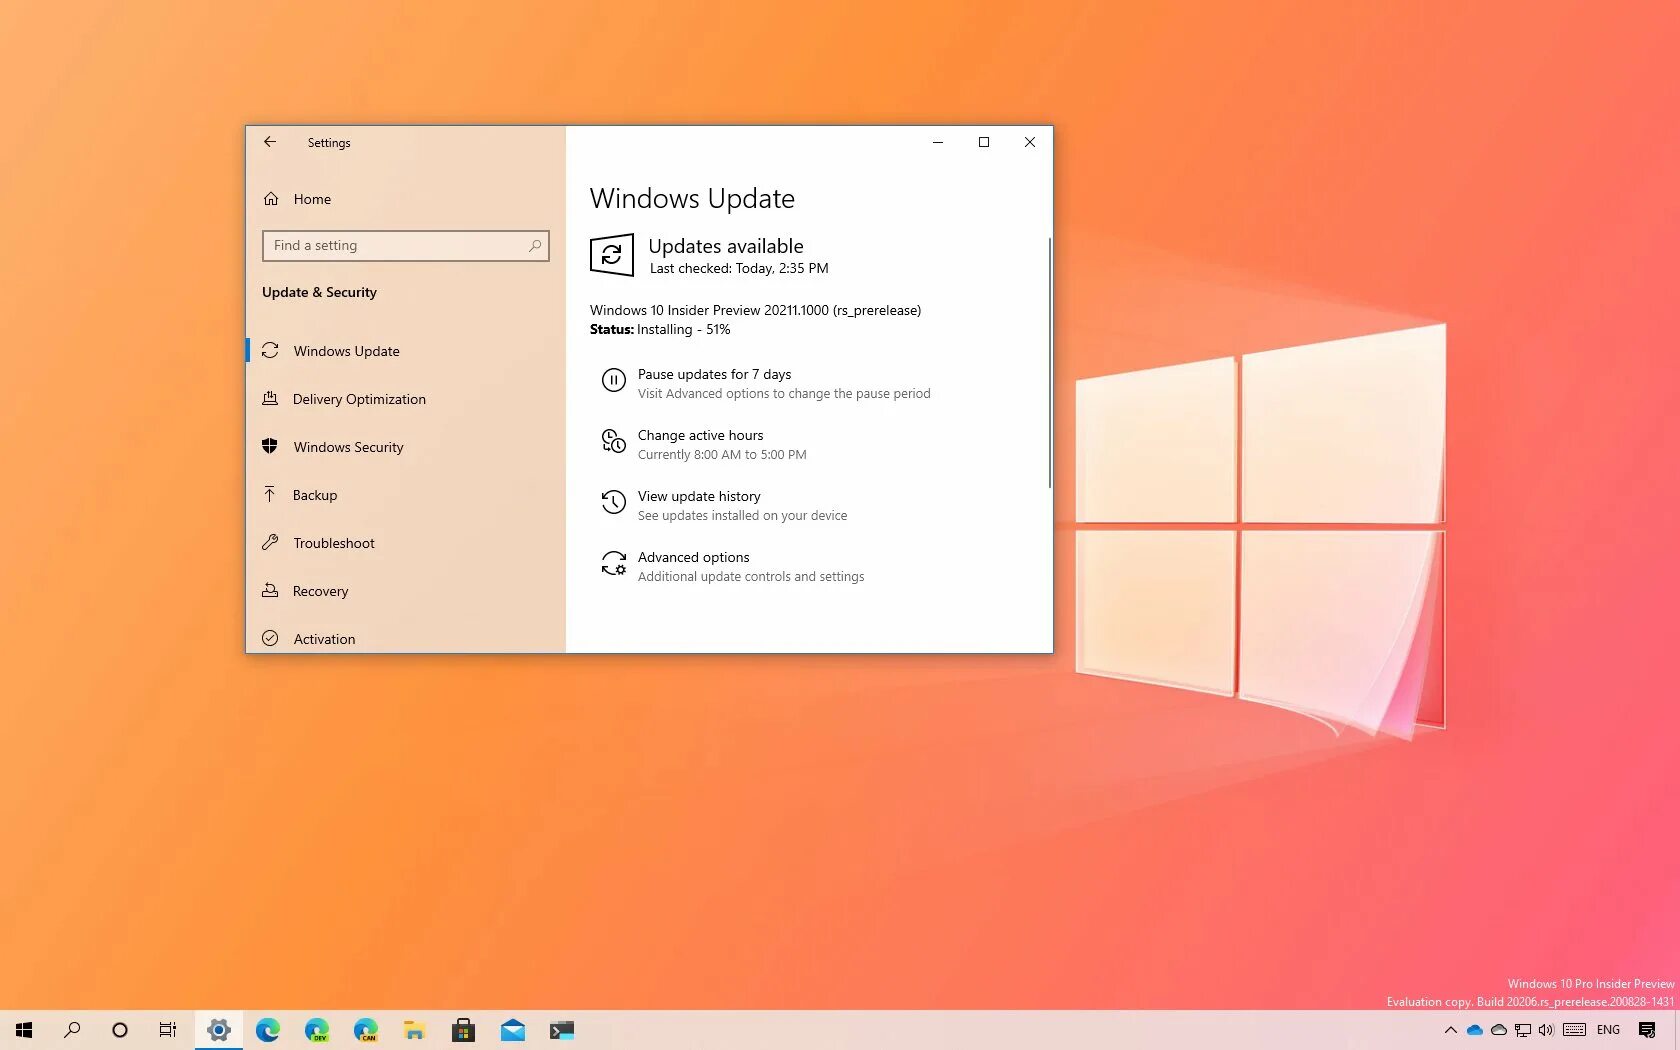Click the Delivery Optimization sidebar icon

[x=270, y=398]
